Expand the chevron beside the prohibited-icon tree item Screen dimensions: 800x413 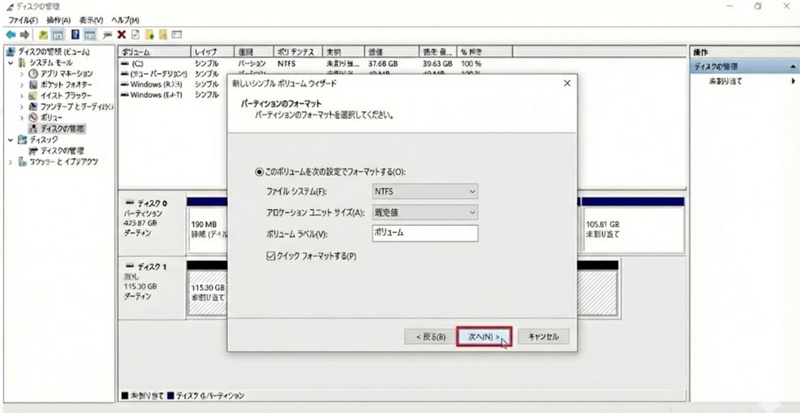[x=22, y=117]
